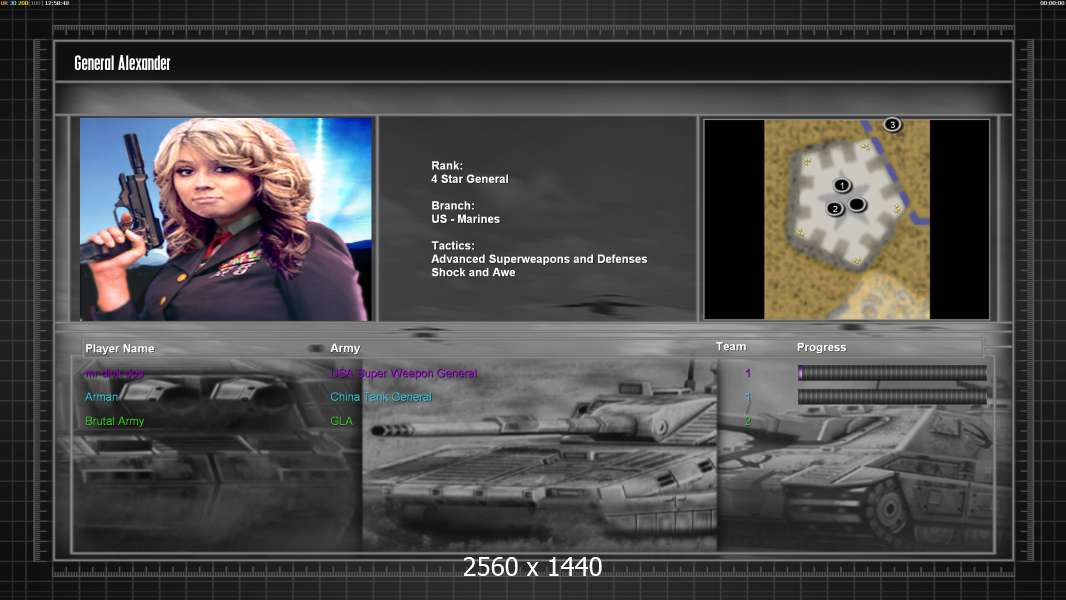The image size is (1066, 600).
Task: Click the 'Team' column header
Action: [731, 347]
